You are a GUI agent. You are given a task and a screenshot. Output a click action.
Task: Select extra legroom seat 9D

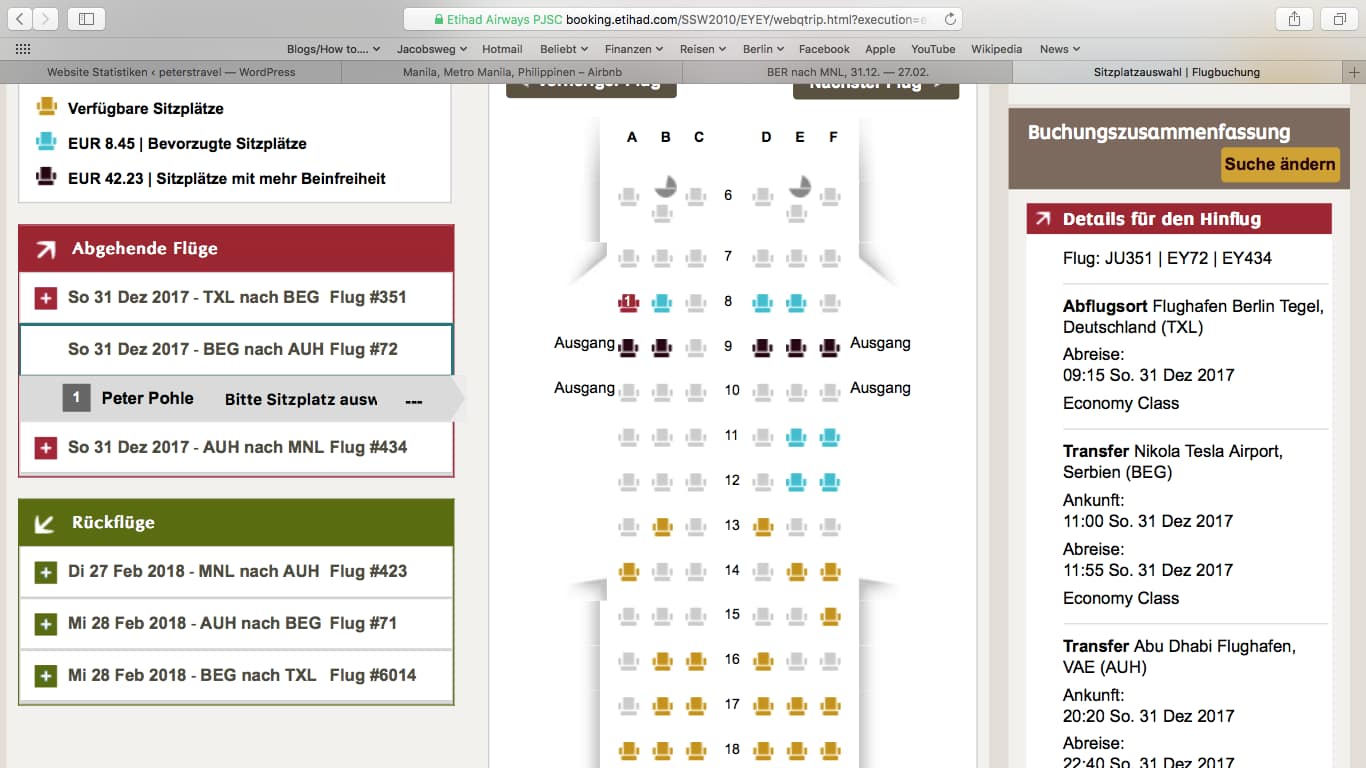pyautogui.click(x=763, y=347)
